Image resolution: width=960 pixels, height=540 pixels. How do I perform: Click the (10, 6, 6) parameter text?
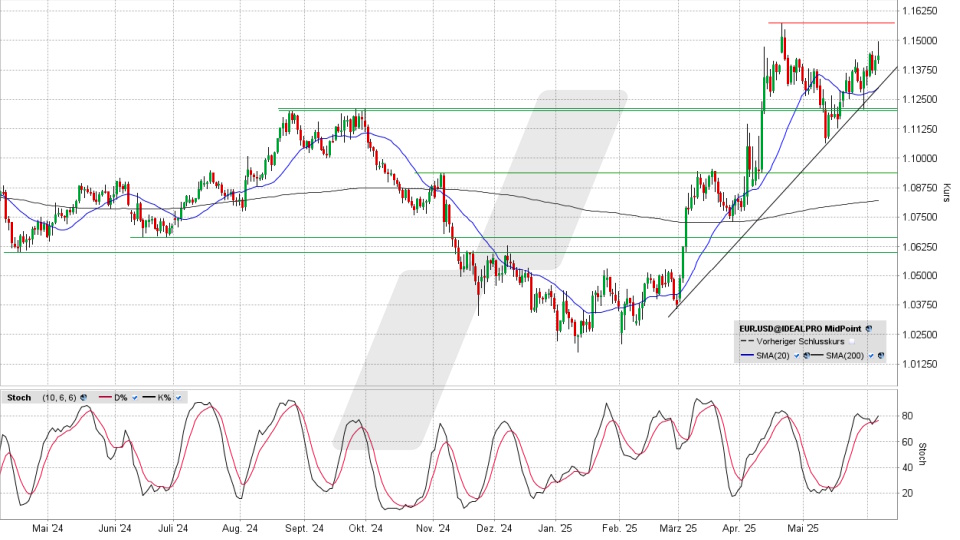point(59,398)
